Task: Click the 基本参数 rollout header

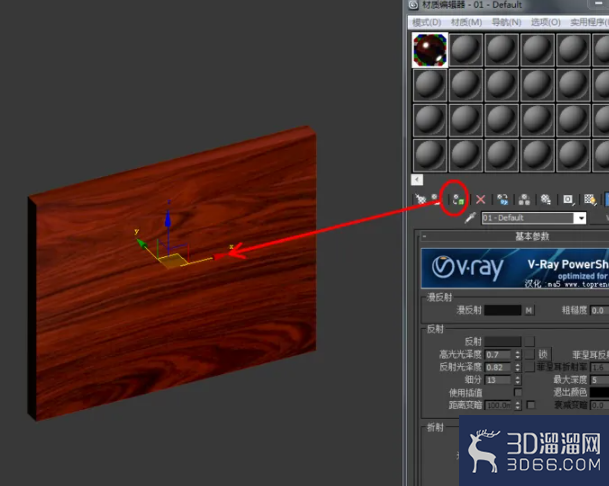Action: click(x=515, y=236)
